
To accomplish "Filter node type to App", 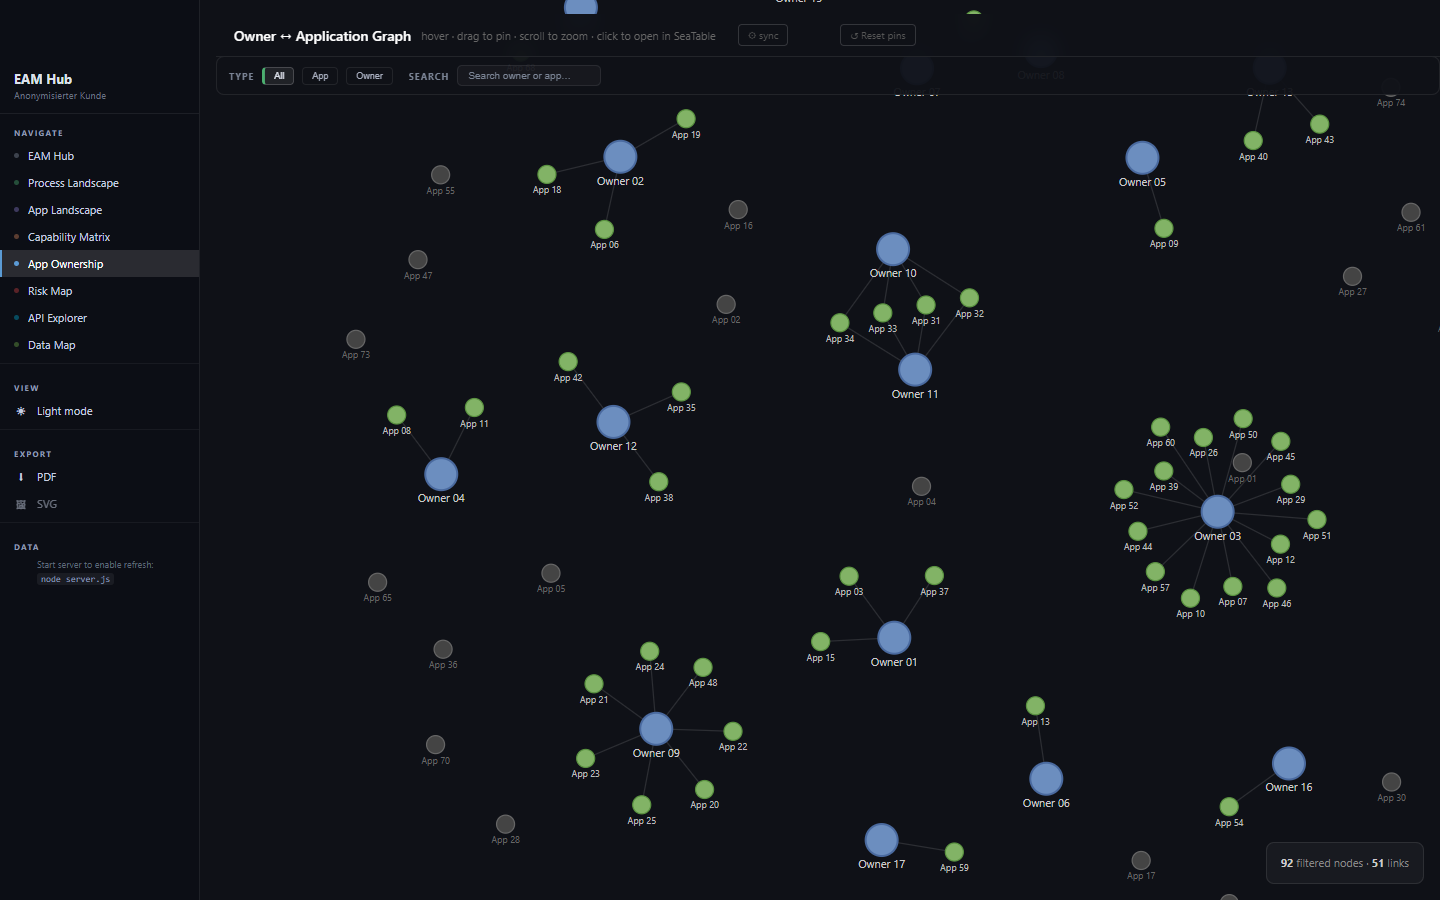I will click(320, 76).
